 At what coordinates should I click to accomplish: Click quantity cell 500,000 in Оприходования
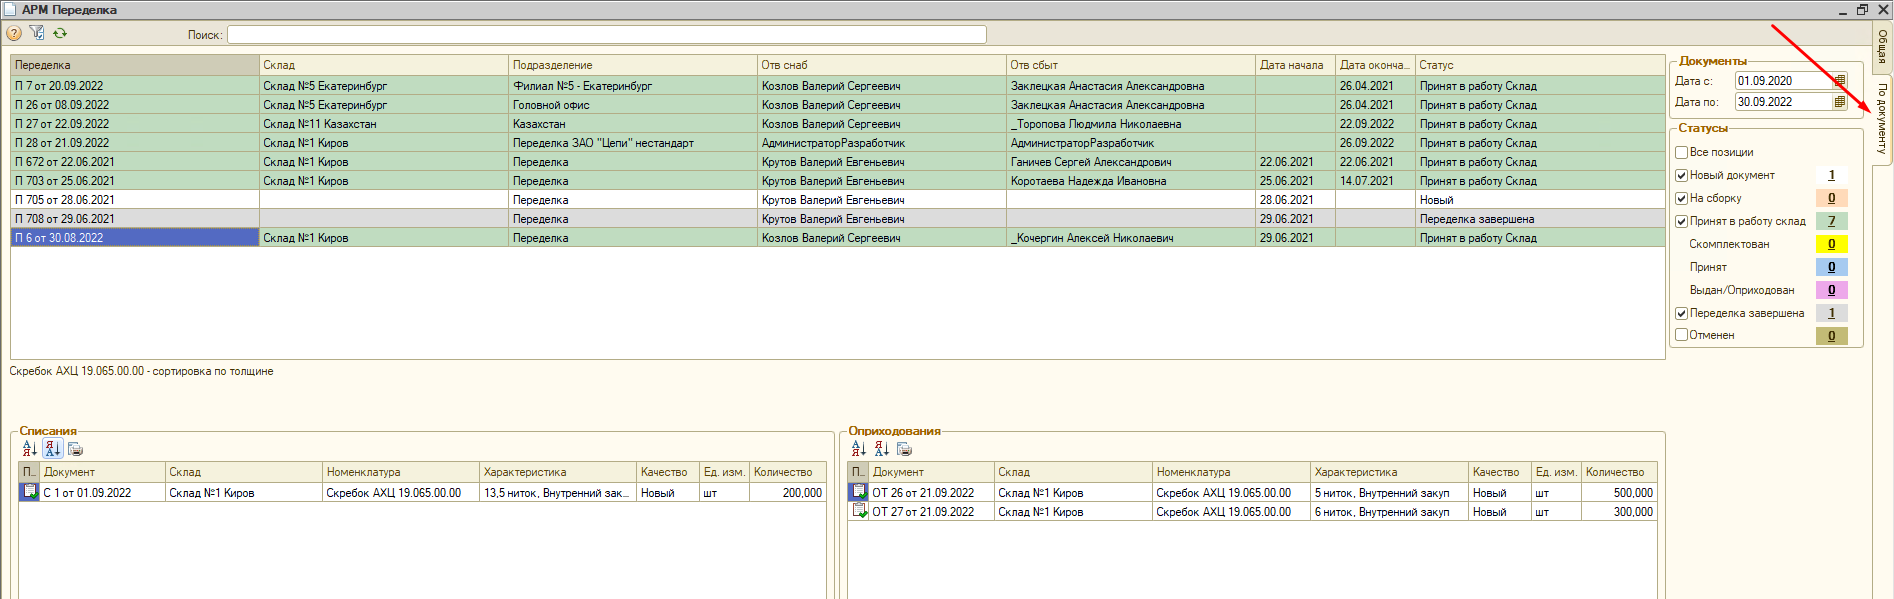pyautogui.click(x=1619, y=493)
